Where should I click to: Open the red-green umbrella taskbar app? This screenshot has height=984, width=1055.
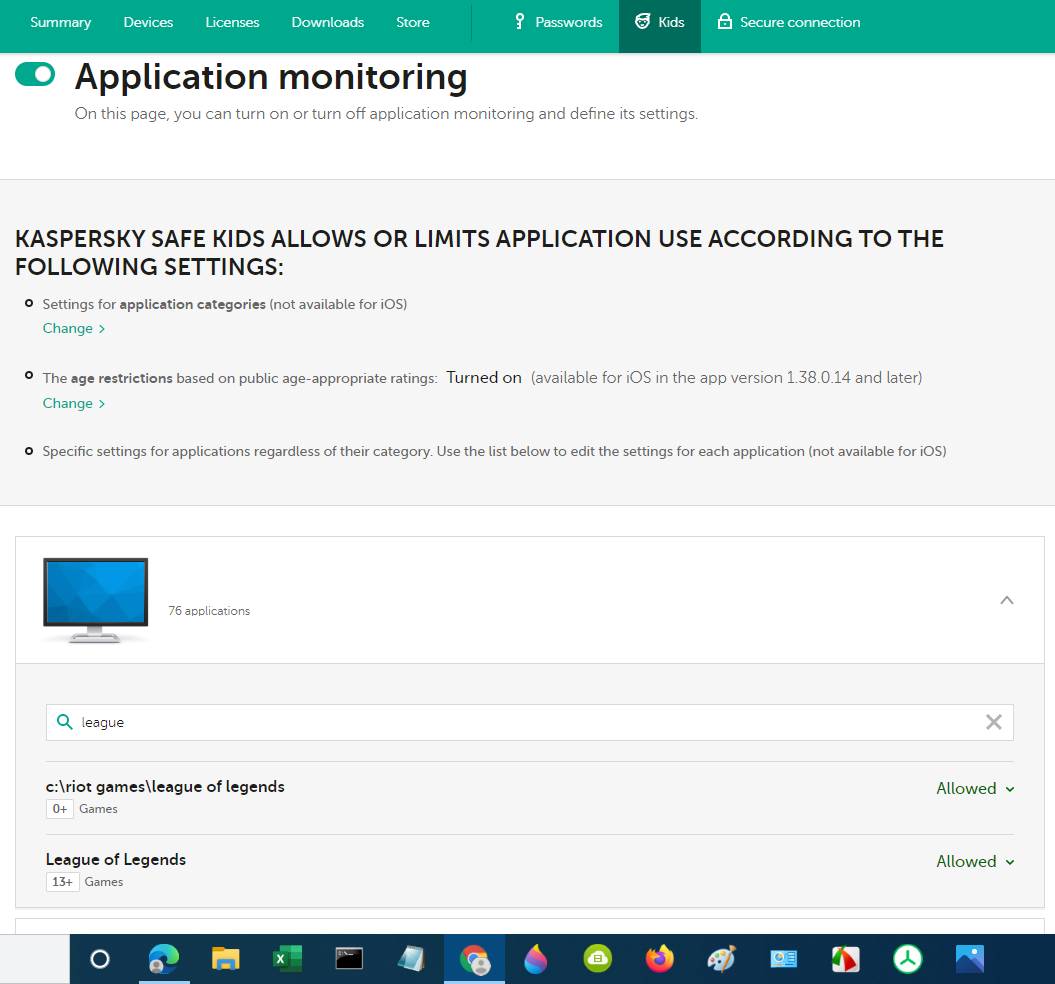(x=846, y=959)
